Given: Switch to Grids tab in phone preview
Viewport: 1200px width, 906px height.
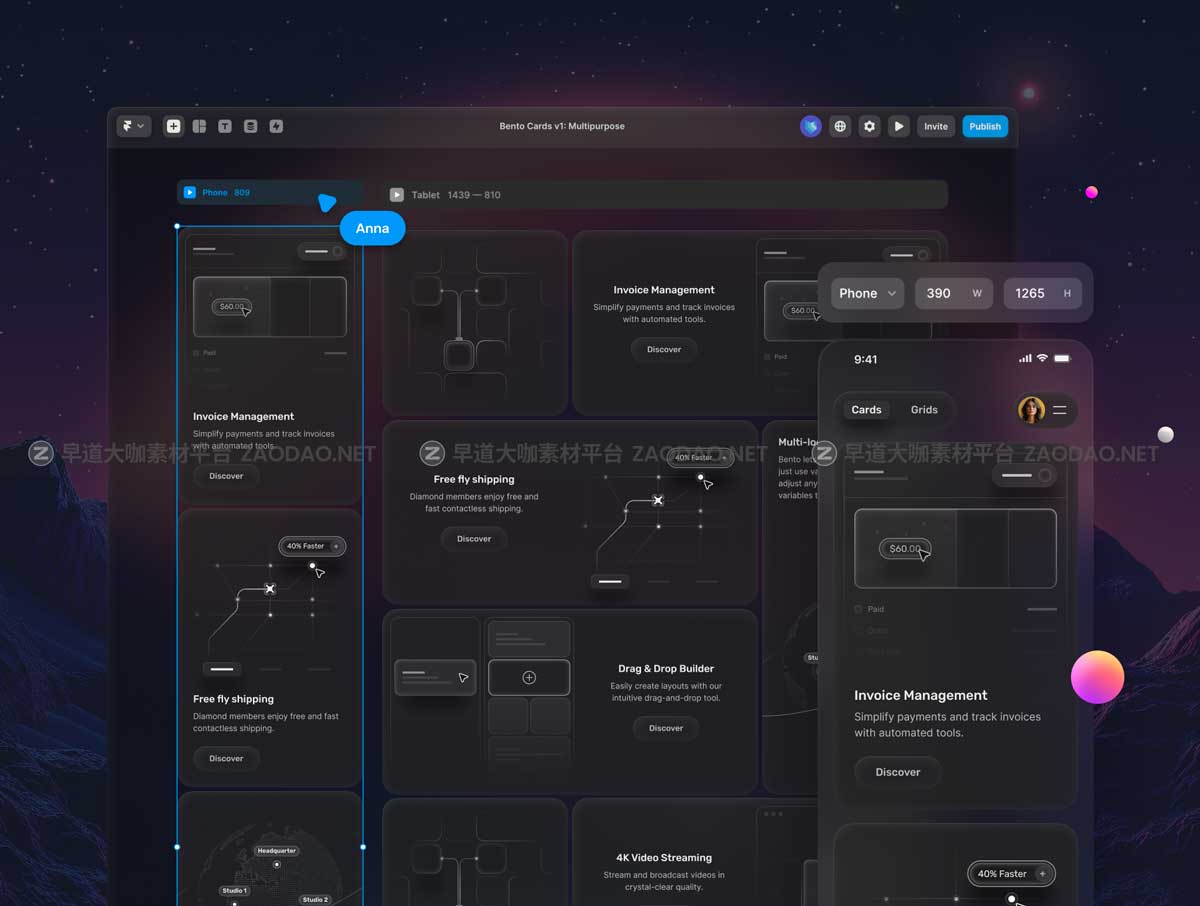Looking at the screenshot, I should 924,410.
